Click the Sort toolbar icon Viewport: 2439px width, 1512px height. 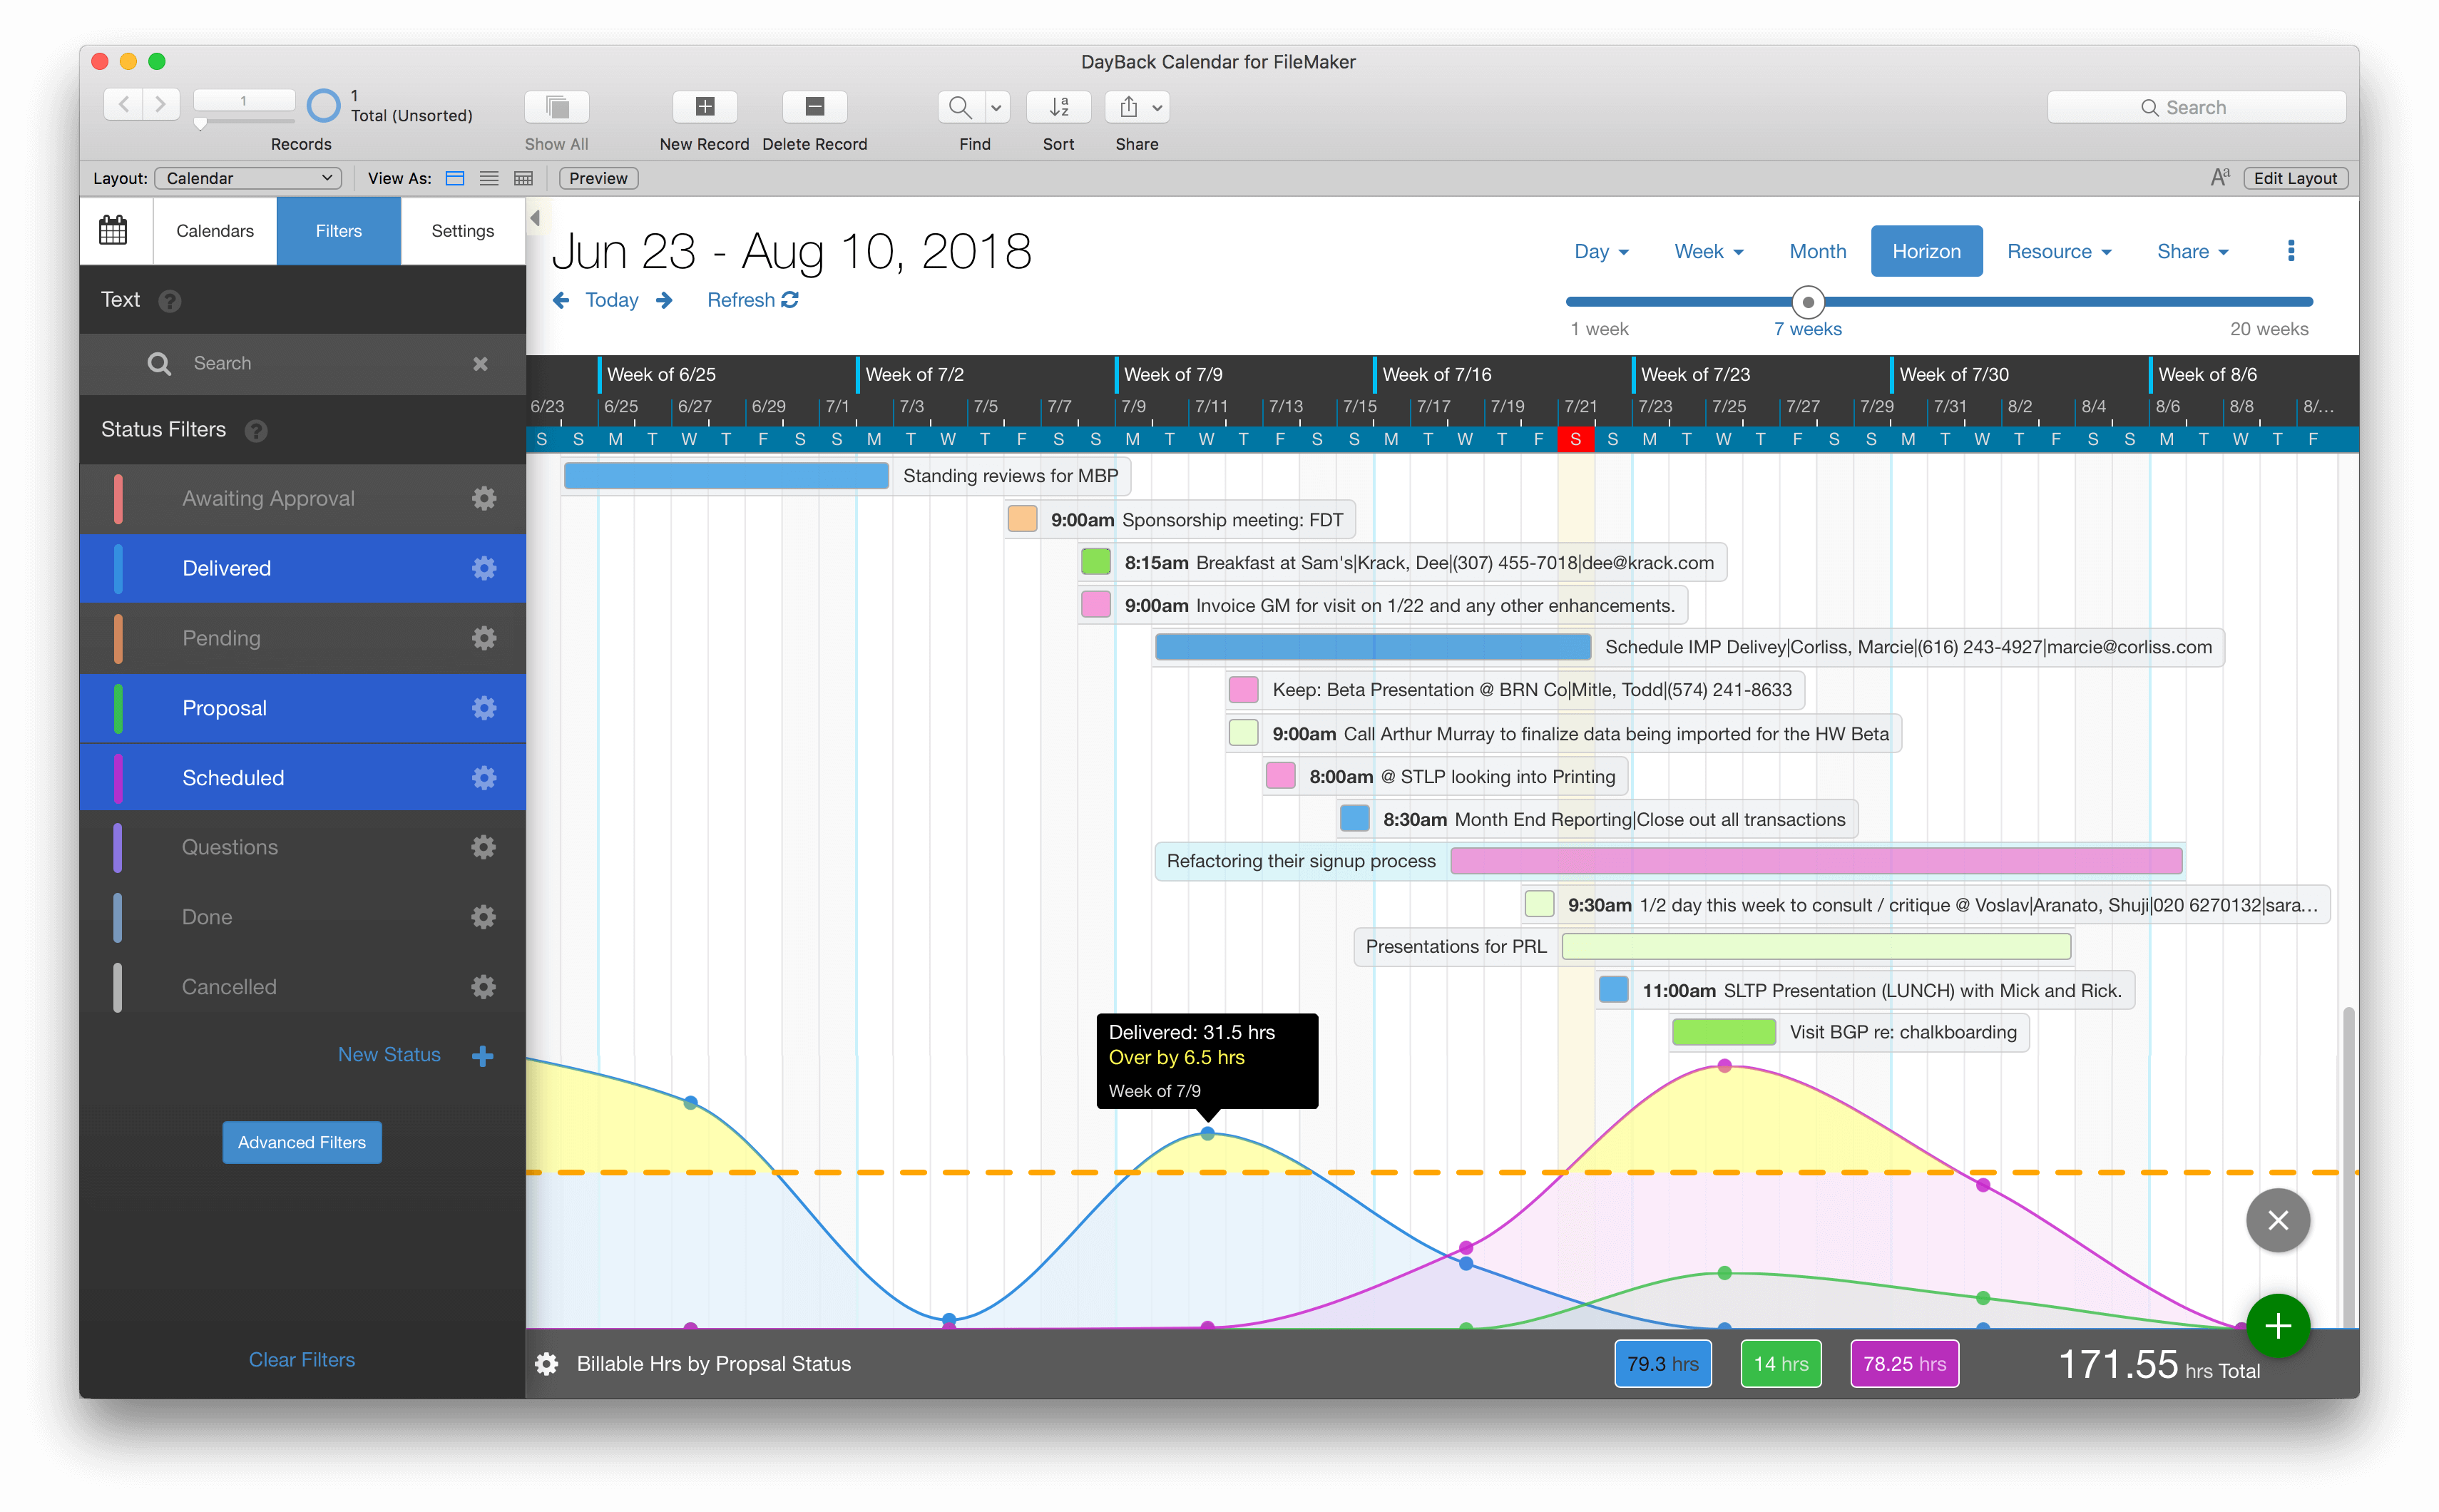(x=1058, y=107)
